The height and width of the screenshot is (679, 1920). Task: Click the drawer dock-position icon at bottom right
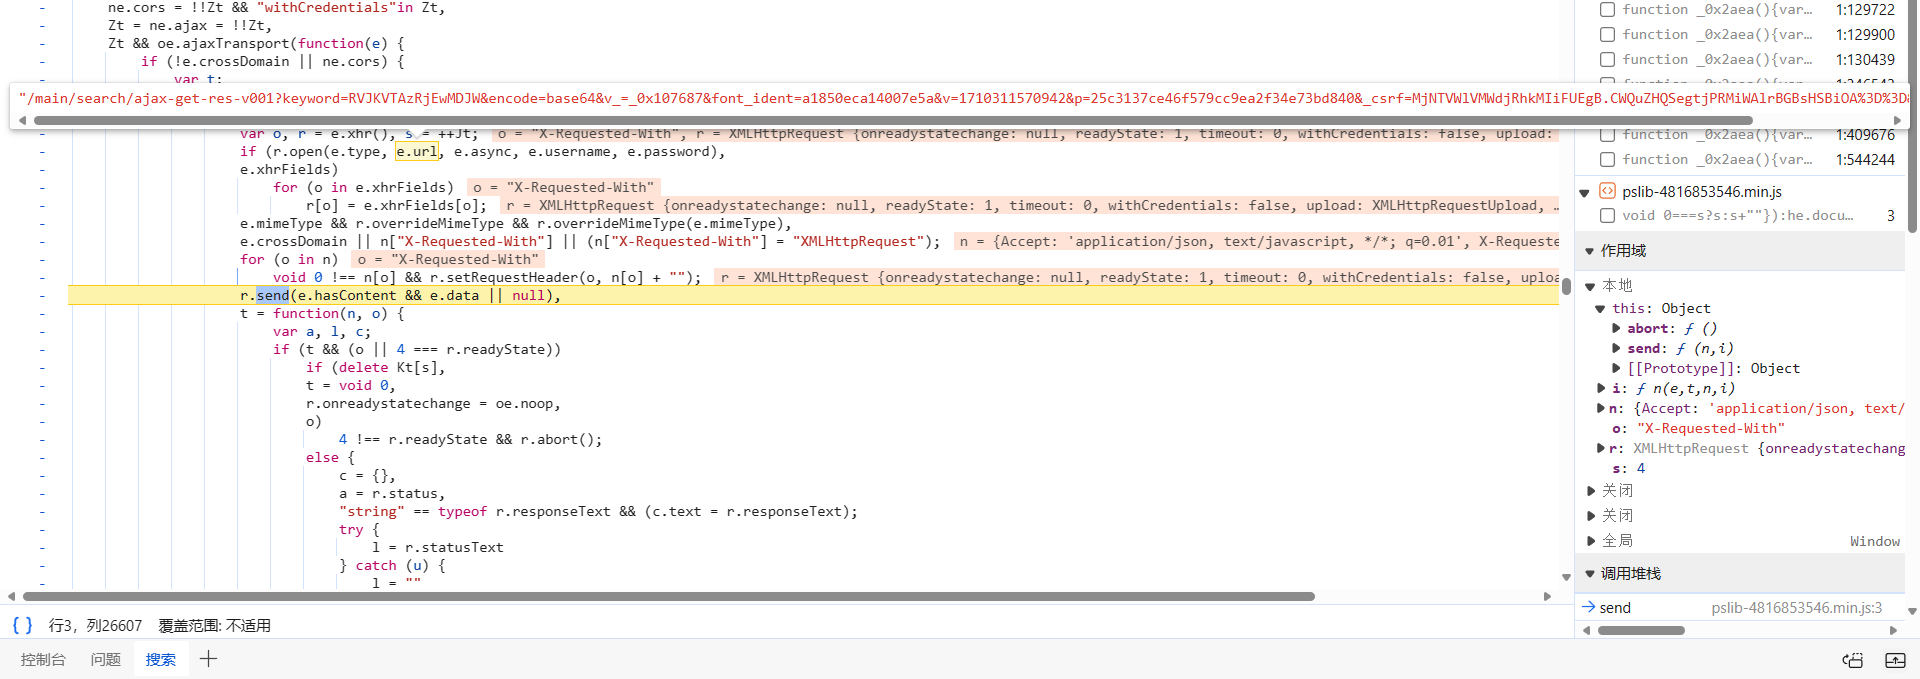coord(1853,660)
